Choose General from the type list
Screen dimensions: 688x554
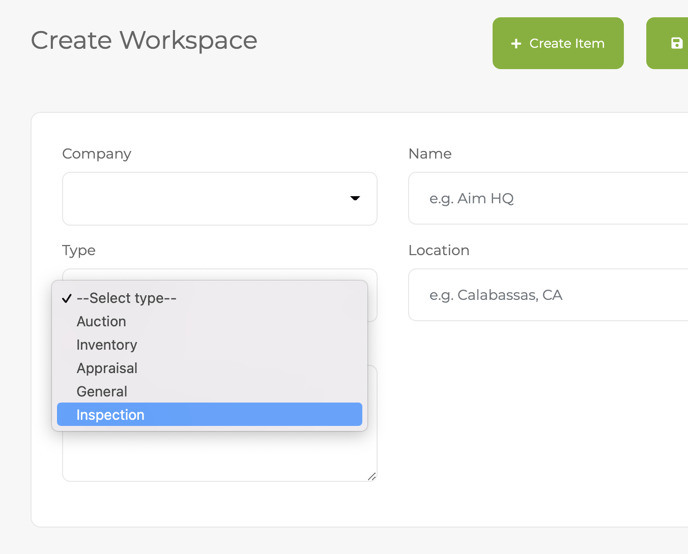209,391
